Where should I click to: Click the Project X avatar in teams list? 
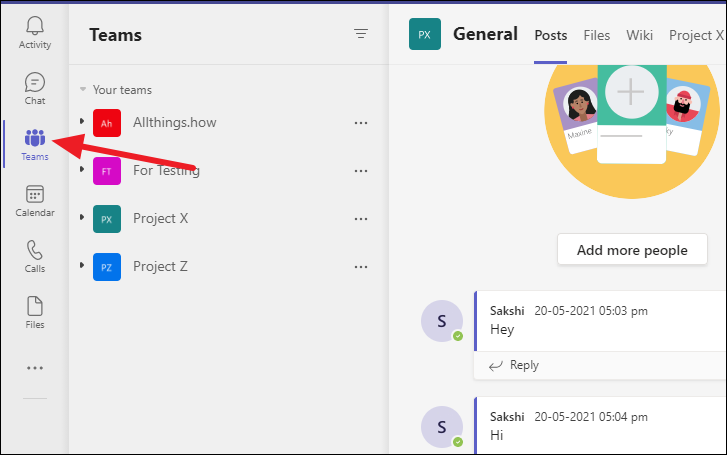[x=107, y=219]
